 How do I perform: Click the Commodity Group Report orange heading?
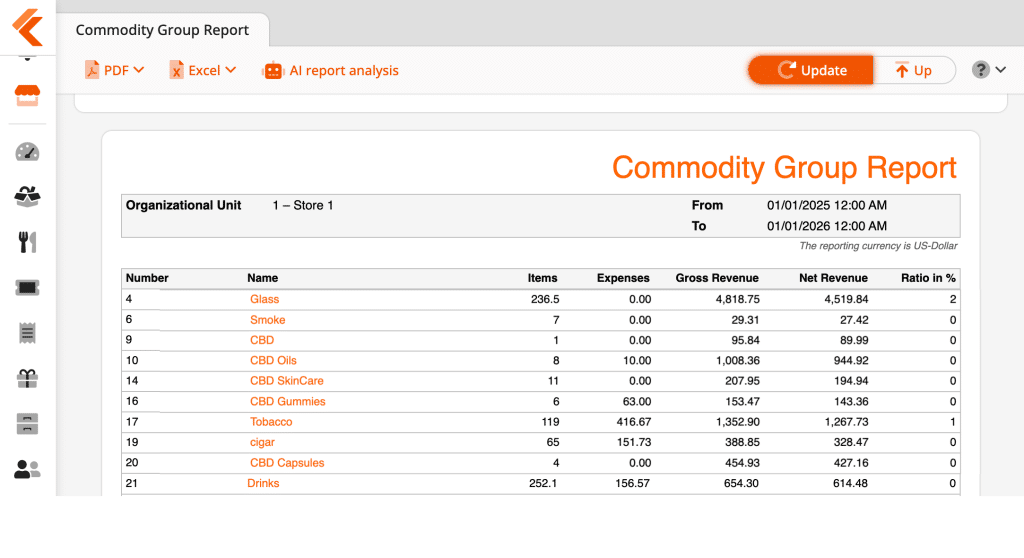pos(784,168)
